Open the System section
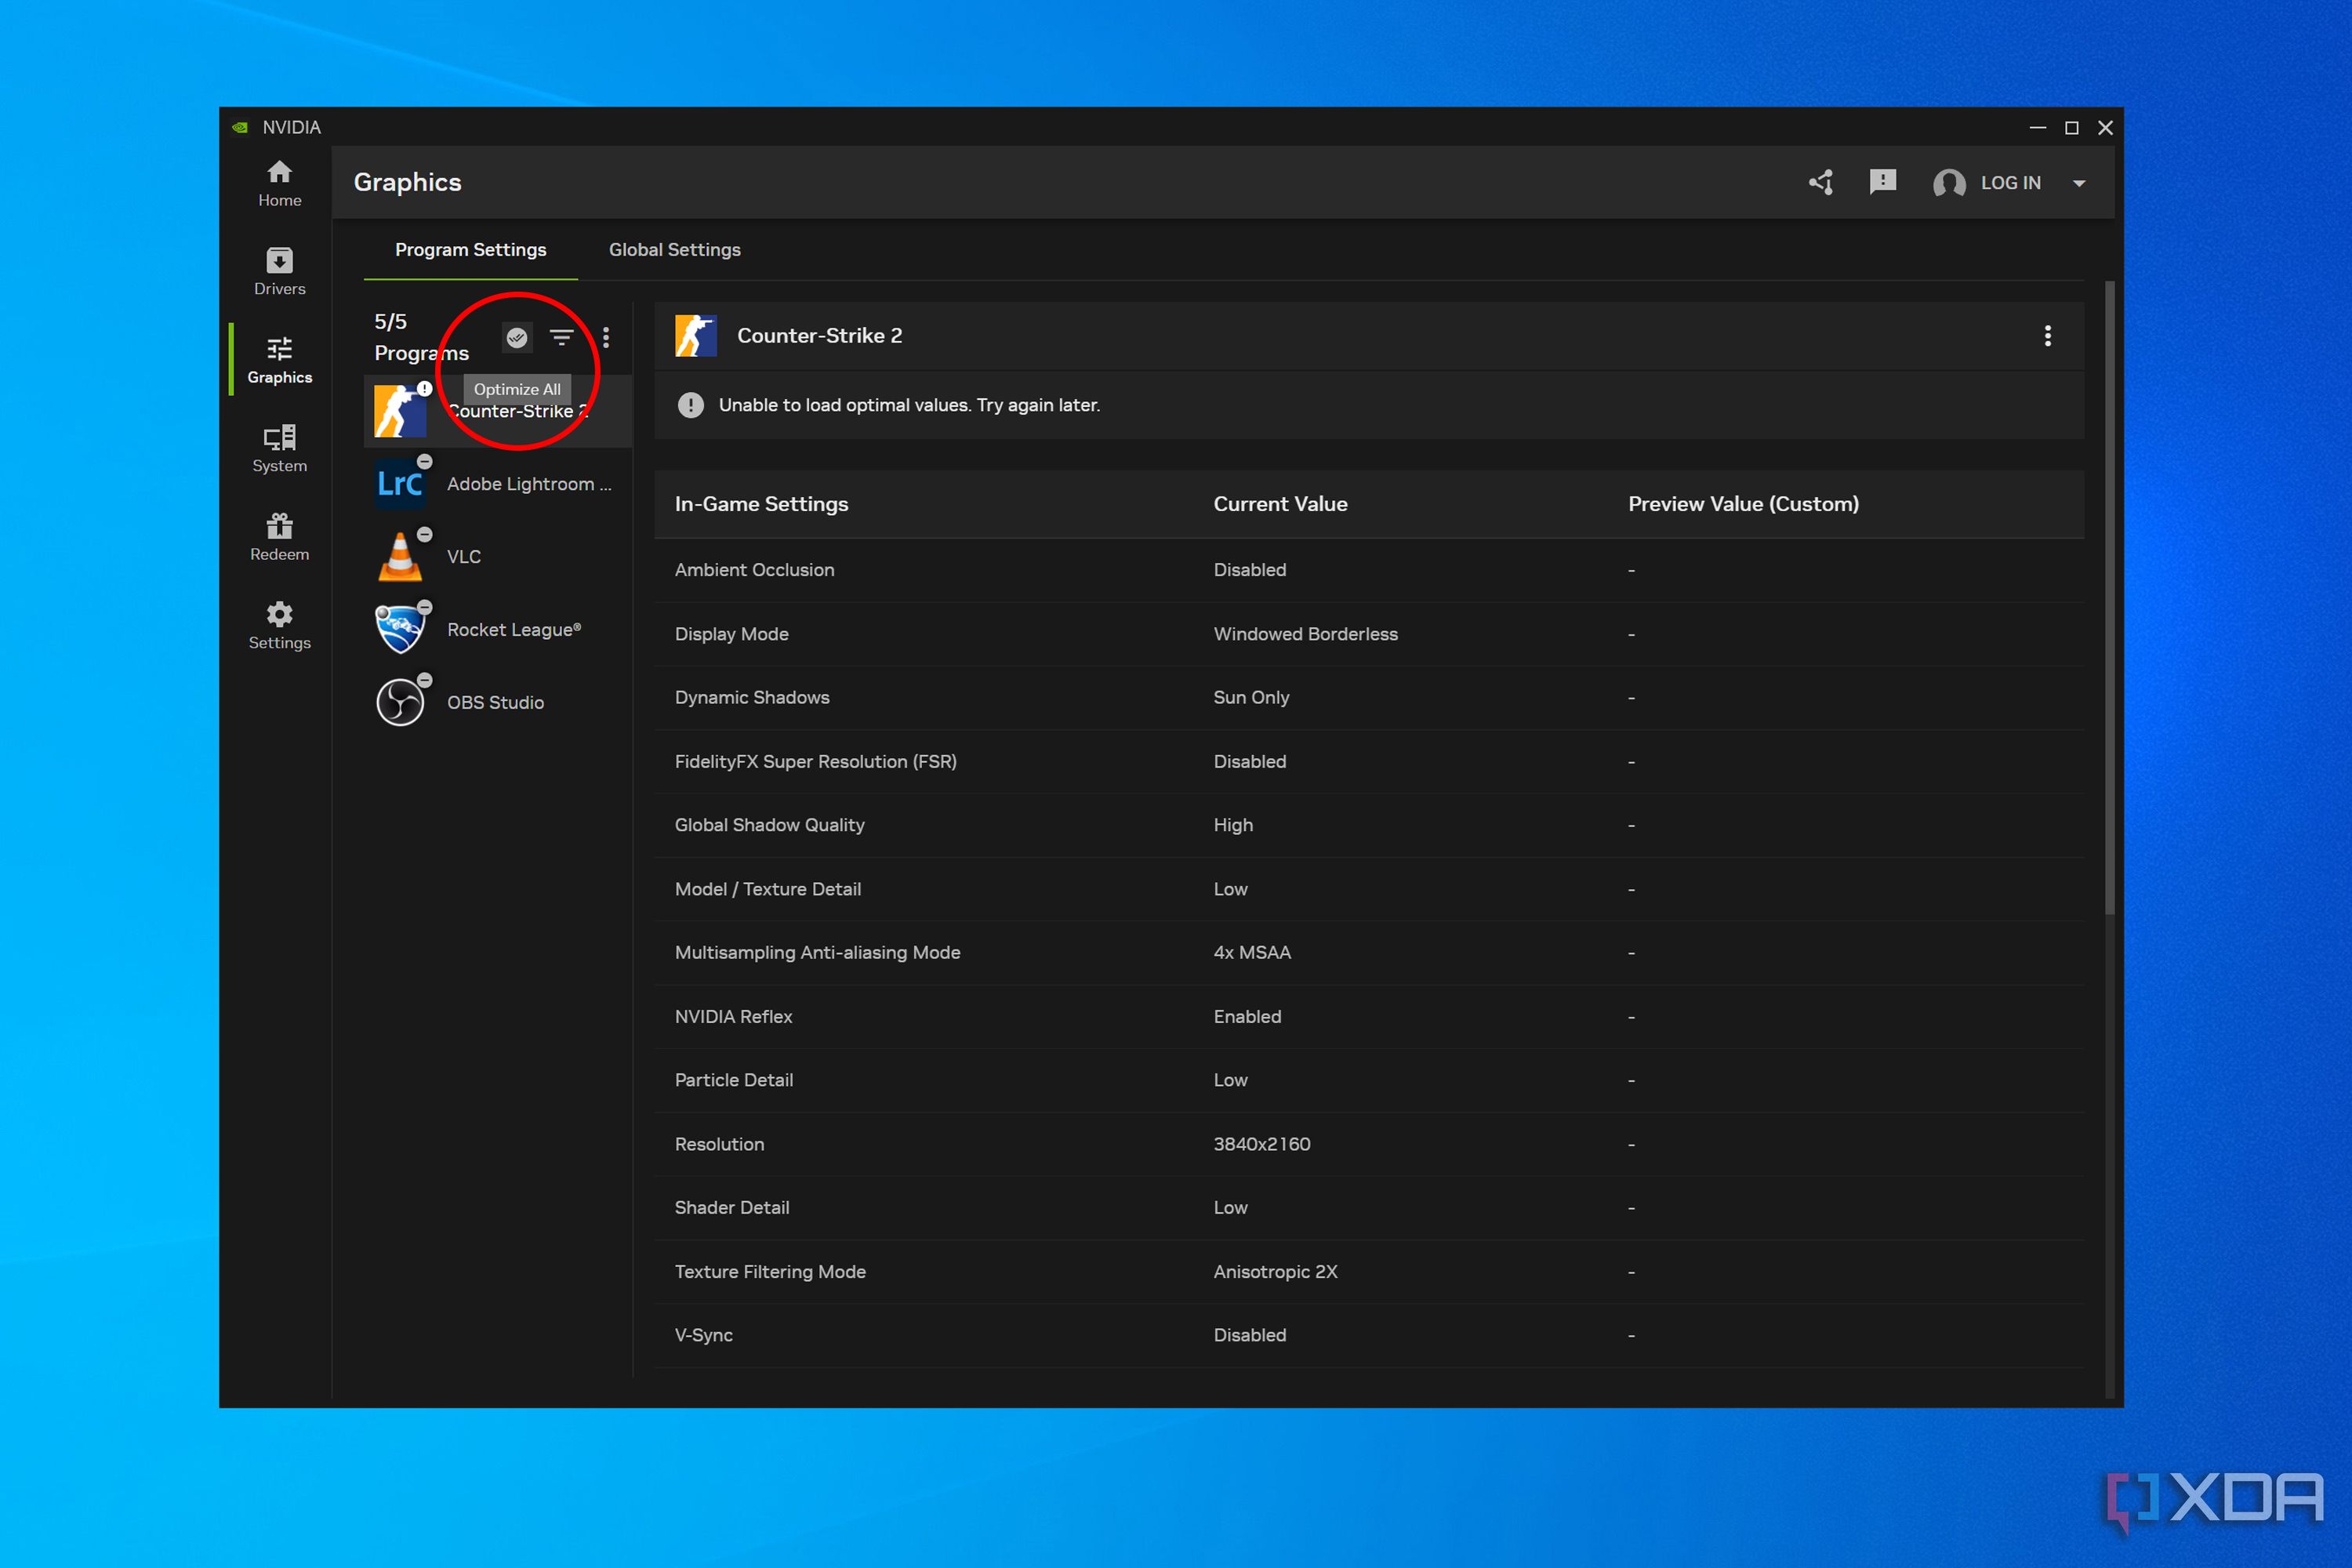The image size is (2352, 1568). point(279,447)
